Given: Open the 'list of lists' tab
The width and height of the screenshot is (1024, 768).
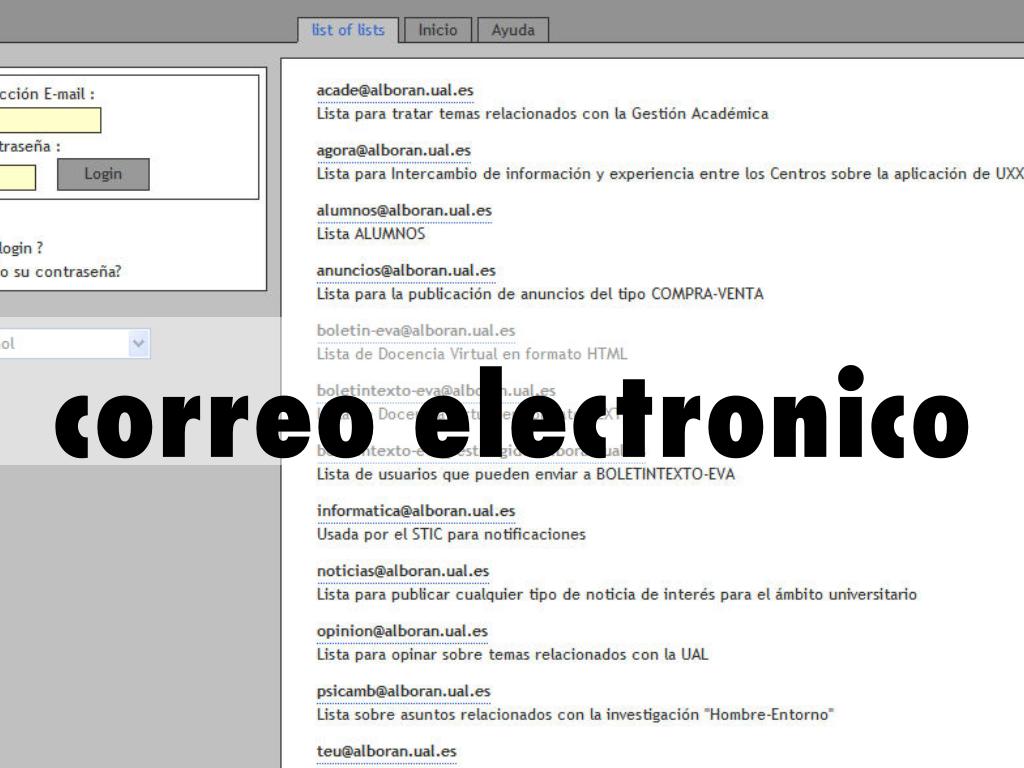Looking at the screenshot, I should [x=348, y=30].
